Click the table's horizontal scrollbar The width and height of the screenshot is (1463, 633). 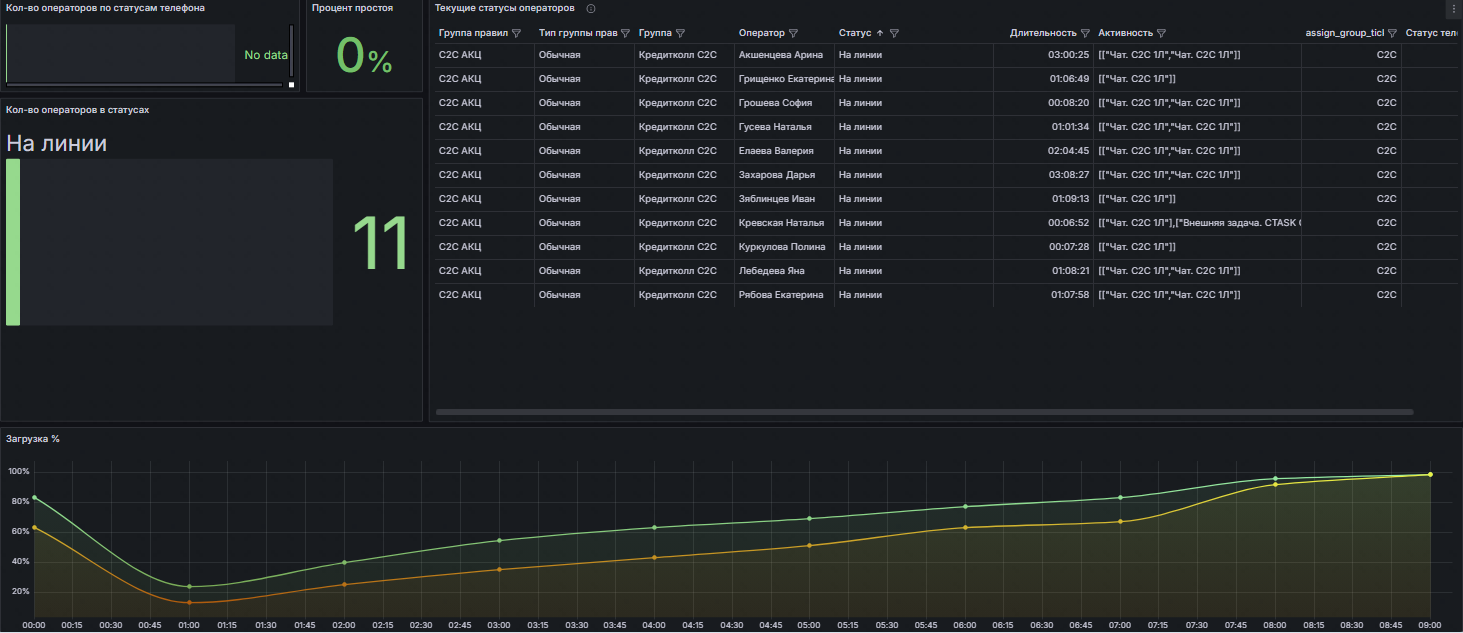[924, 412]
